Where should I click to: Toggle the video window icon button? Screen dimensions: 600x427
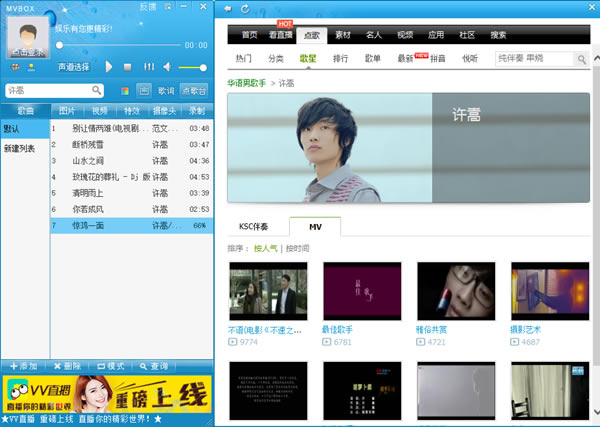click(144, 90)
